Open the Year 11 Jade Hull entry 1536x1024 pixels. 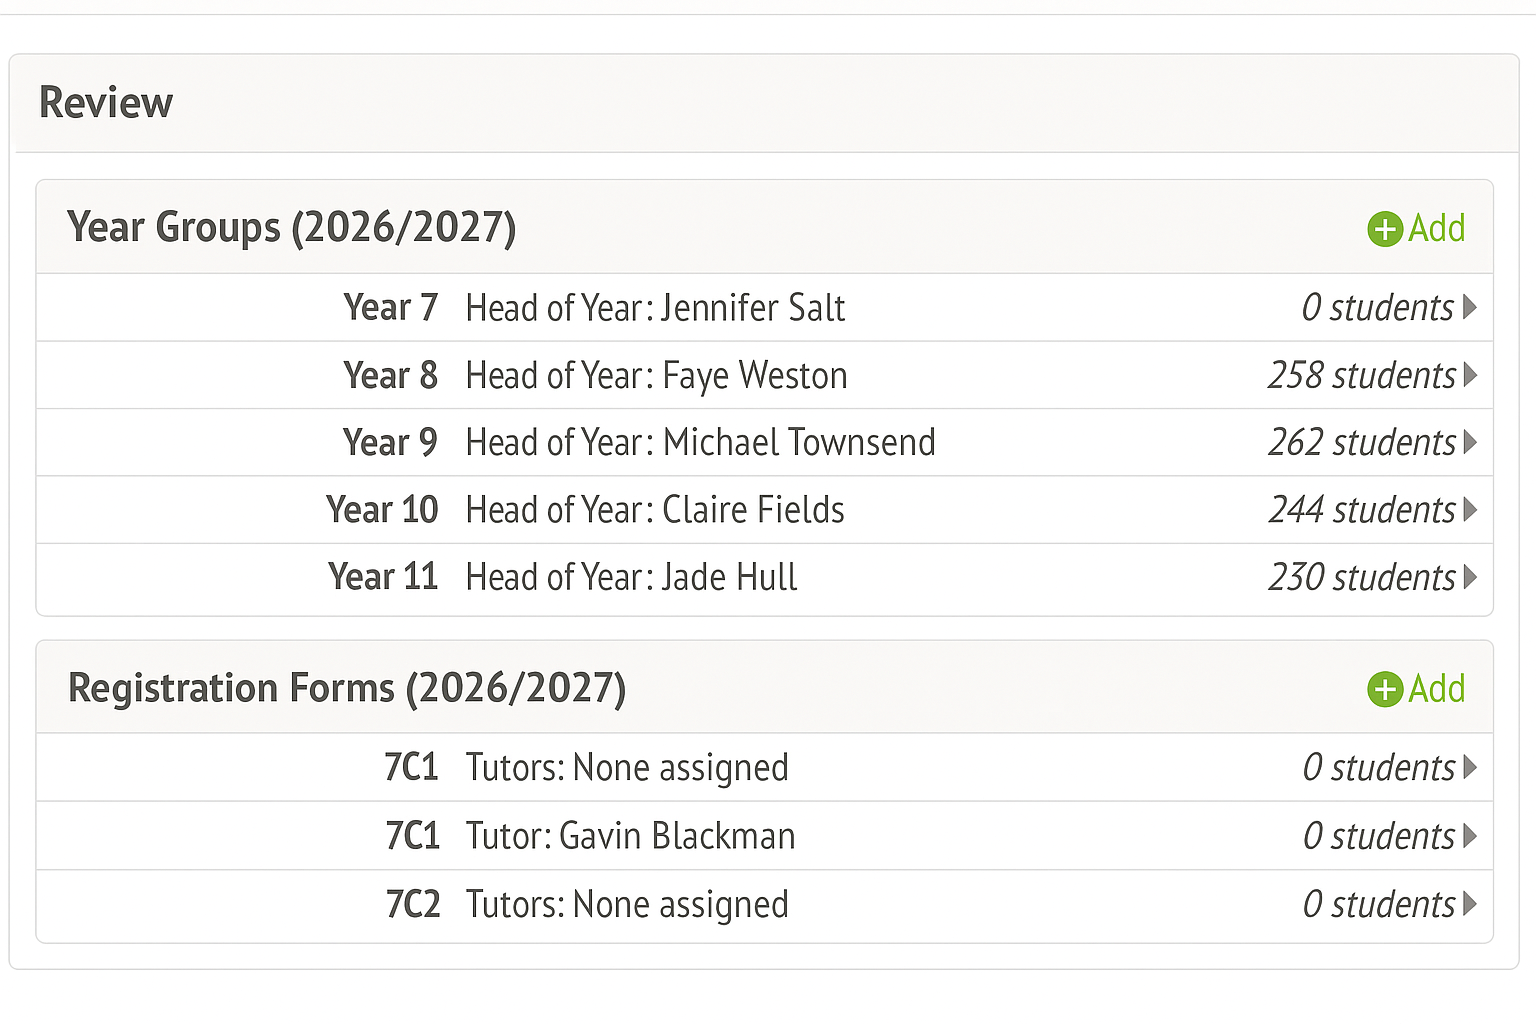pos(631,577)
